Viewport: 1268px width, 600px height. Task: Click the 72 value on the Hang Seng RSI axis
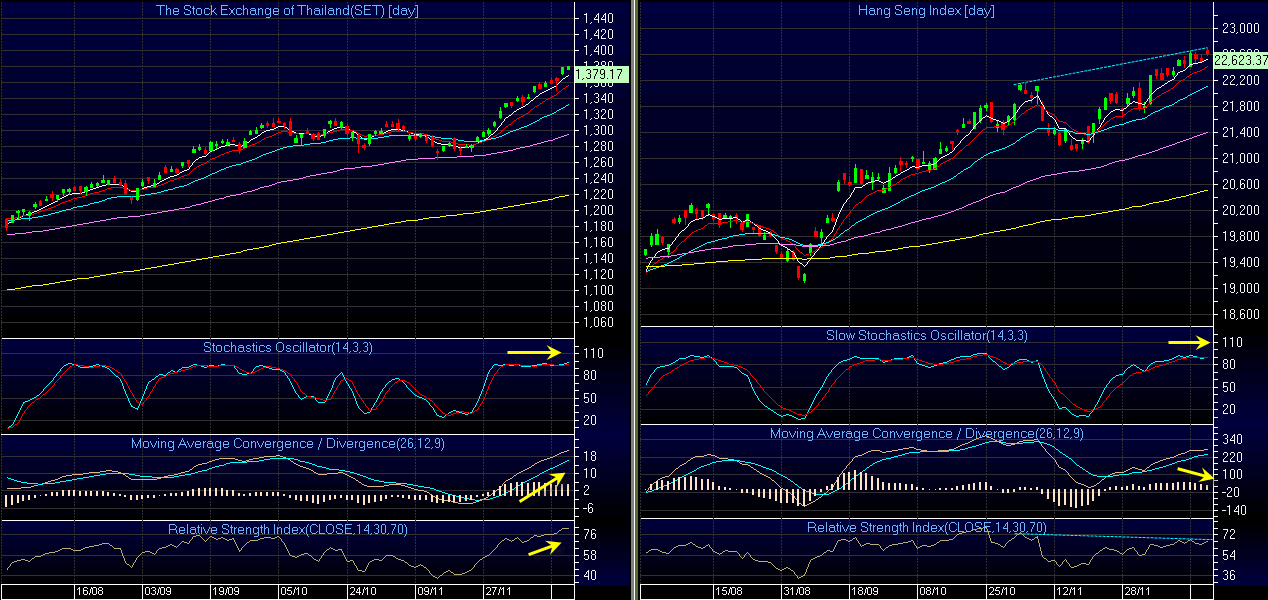click(1228, 533)
